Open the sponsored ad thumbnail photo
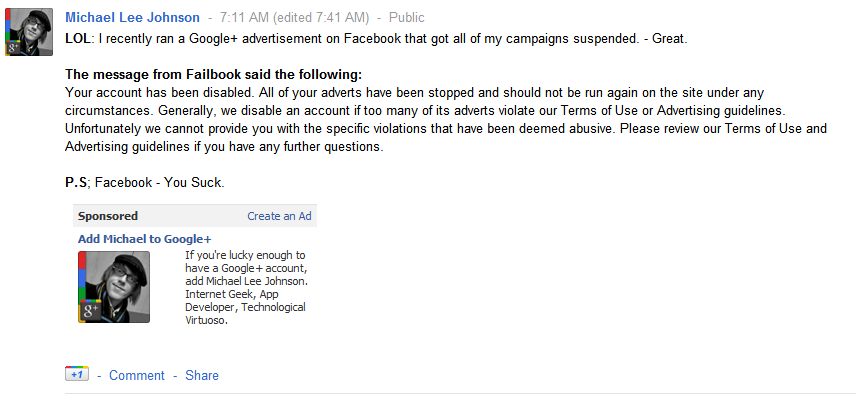865x404 pixels. [x=114, y=287]
